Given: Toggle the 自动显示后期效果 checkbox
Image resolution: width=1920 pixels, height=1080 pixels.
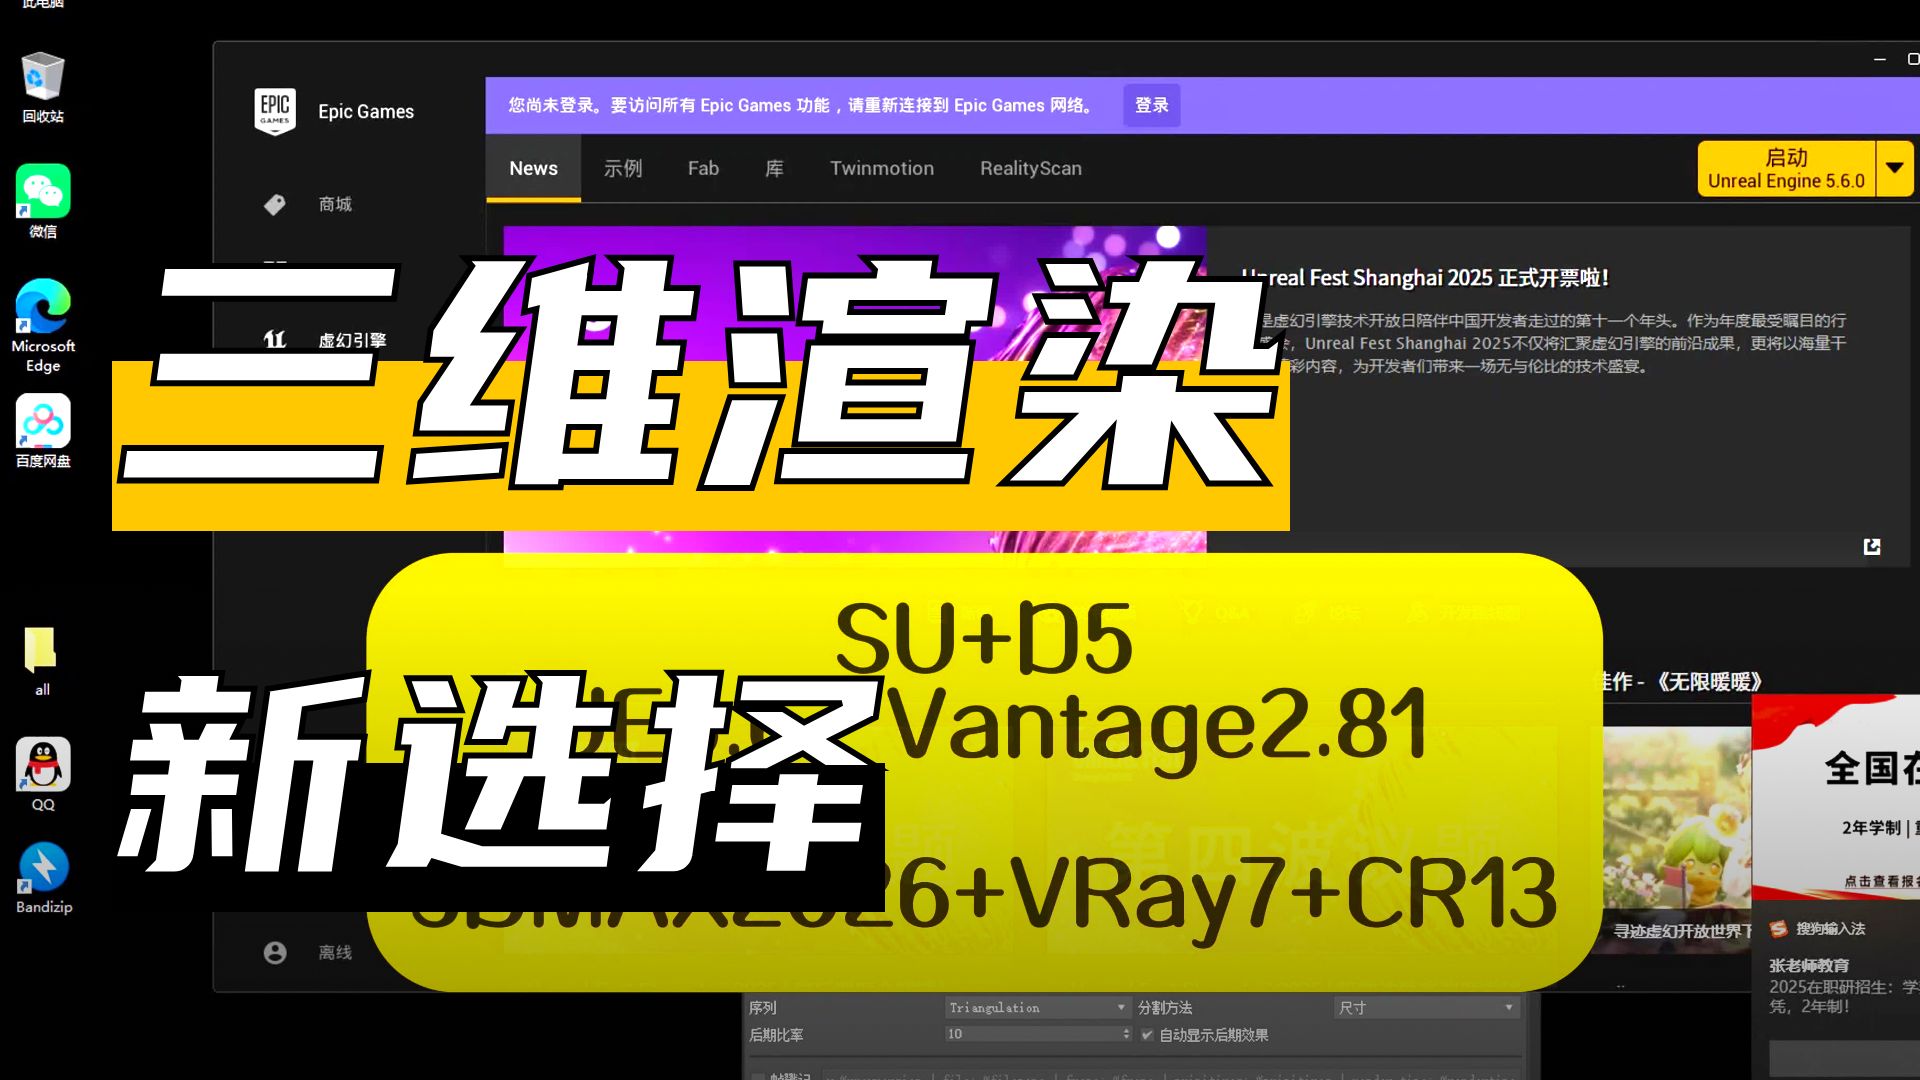Looking at the screenshot, I should click(1147, 1035).
